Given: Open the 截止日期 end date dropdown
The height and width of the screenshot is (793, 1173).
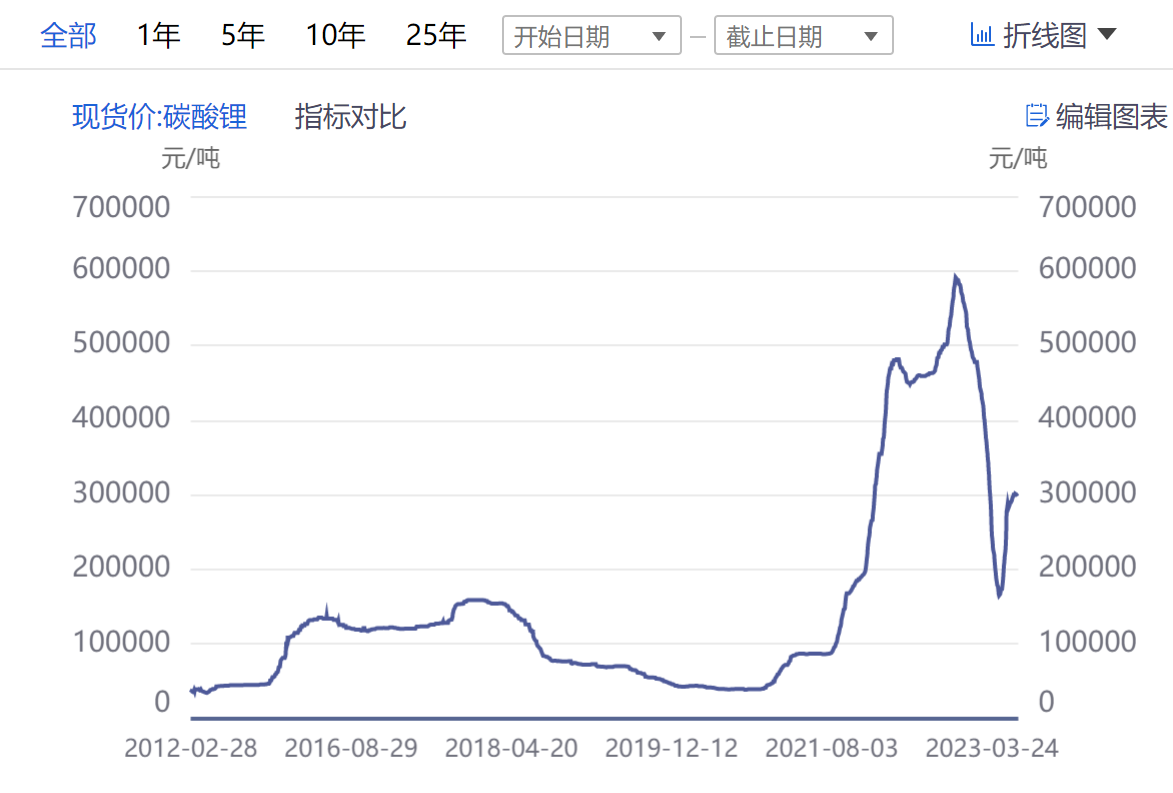Looking at the screenshot, I should click(803, 34).
